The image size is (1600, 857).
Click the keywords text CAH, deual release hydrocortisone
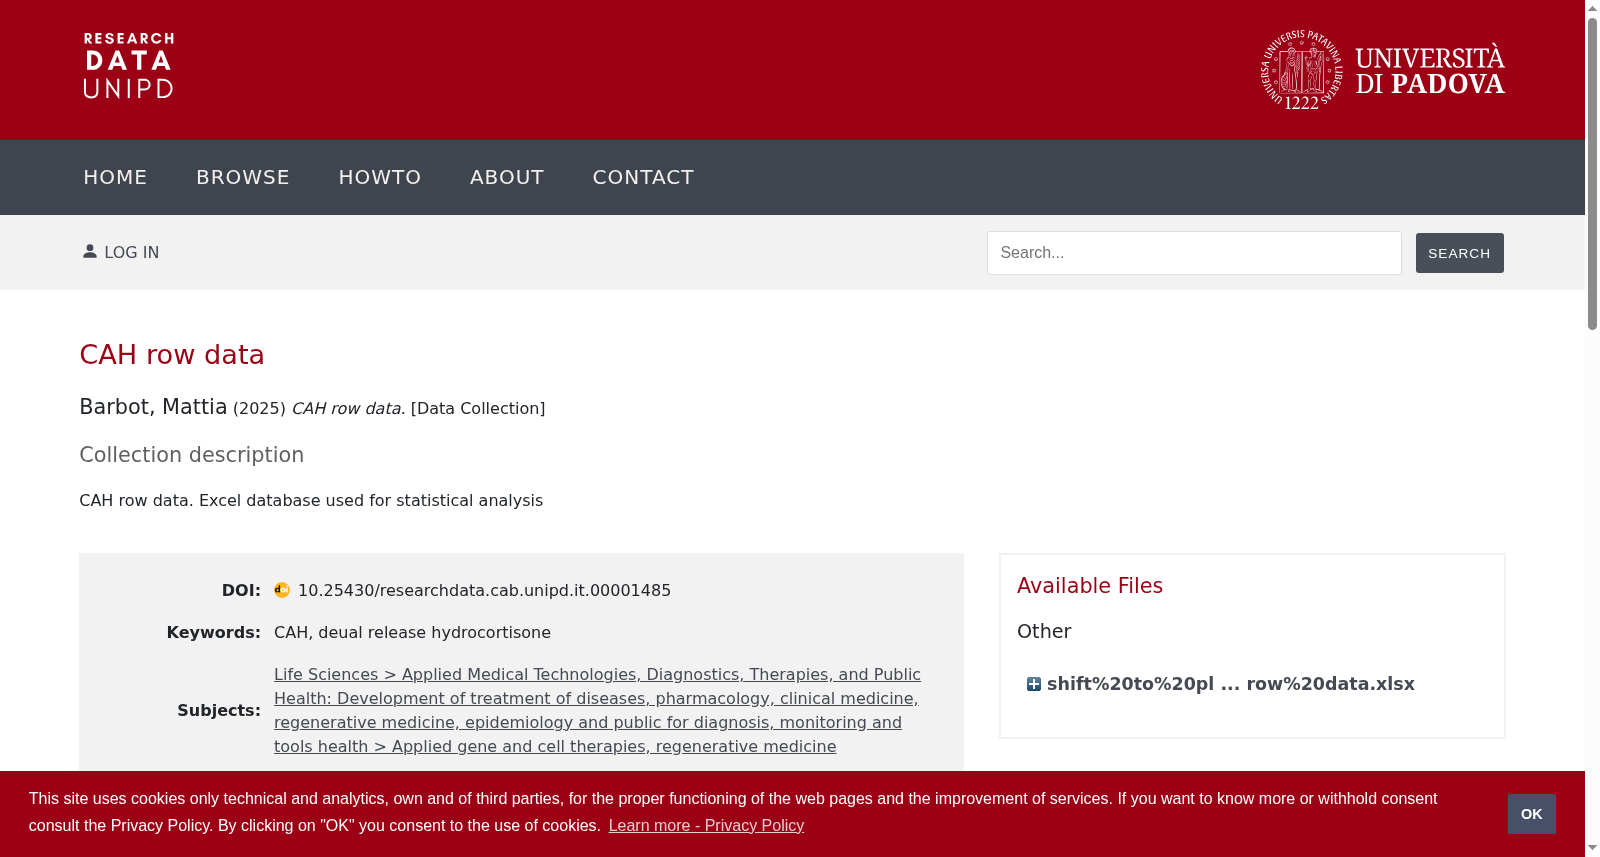[412, 632]
